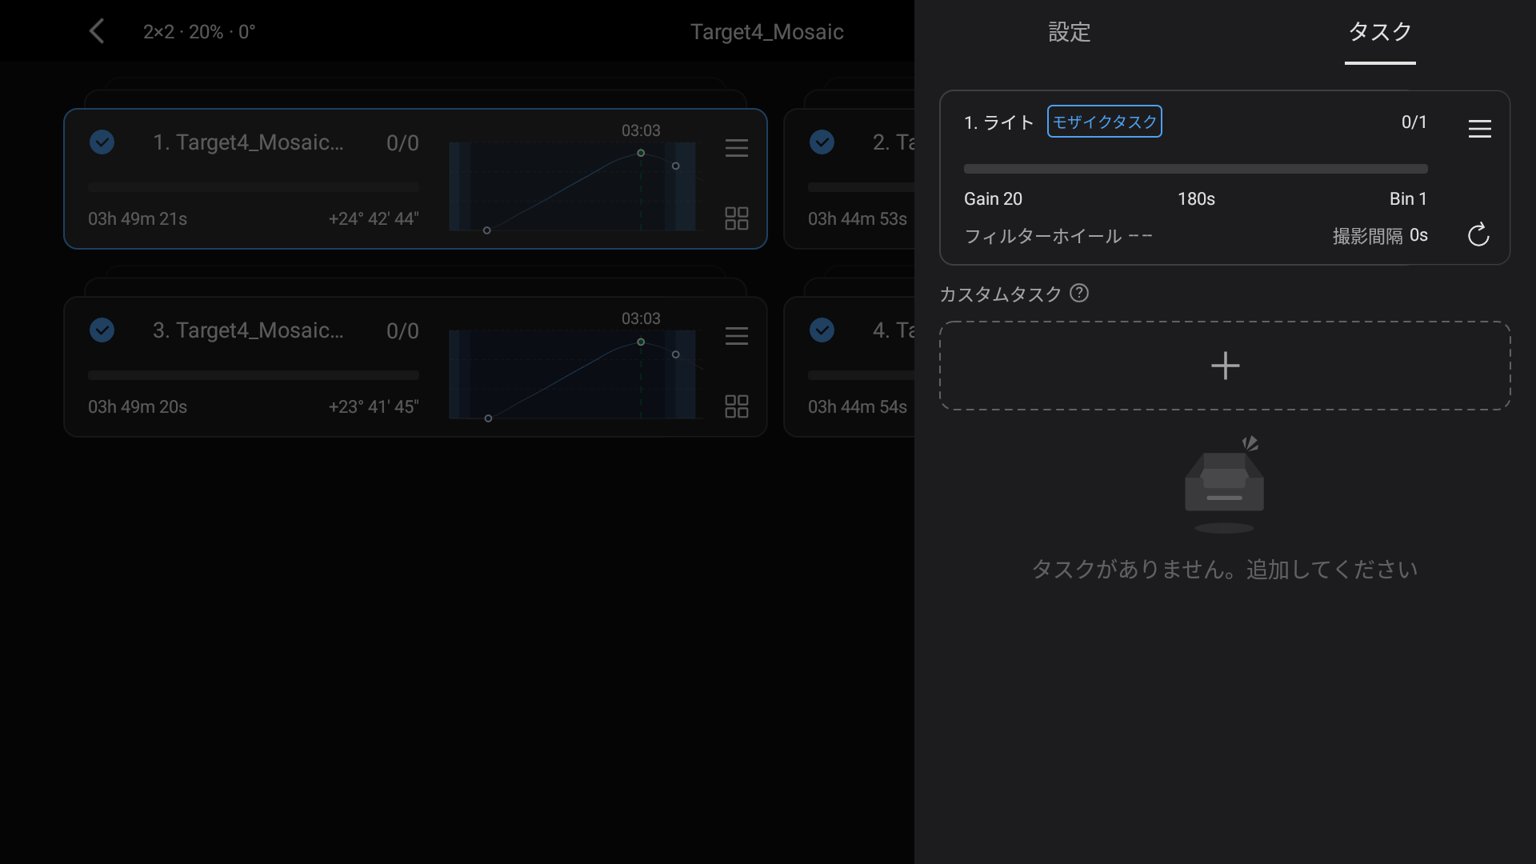This screenshot has width=1536, height=864.
Task: Click the 0/1 task counter
Action: tap(1414, 122)
